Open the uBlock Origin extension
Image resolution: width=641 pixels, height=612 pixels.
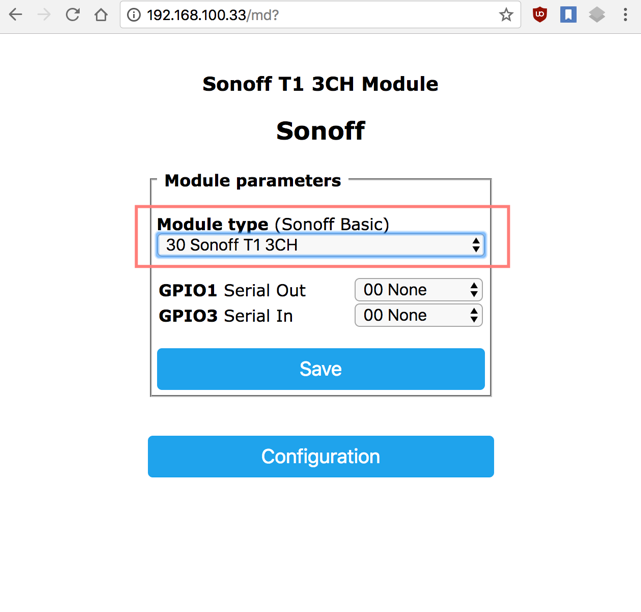(540, 15)
